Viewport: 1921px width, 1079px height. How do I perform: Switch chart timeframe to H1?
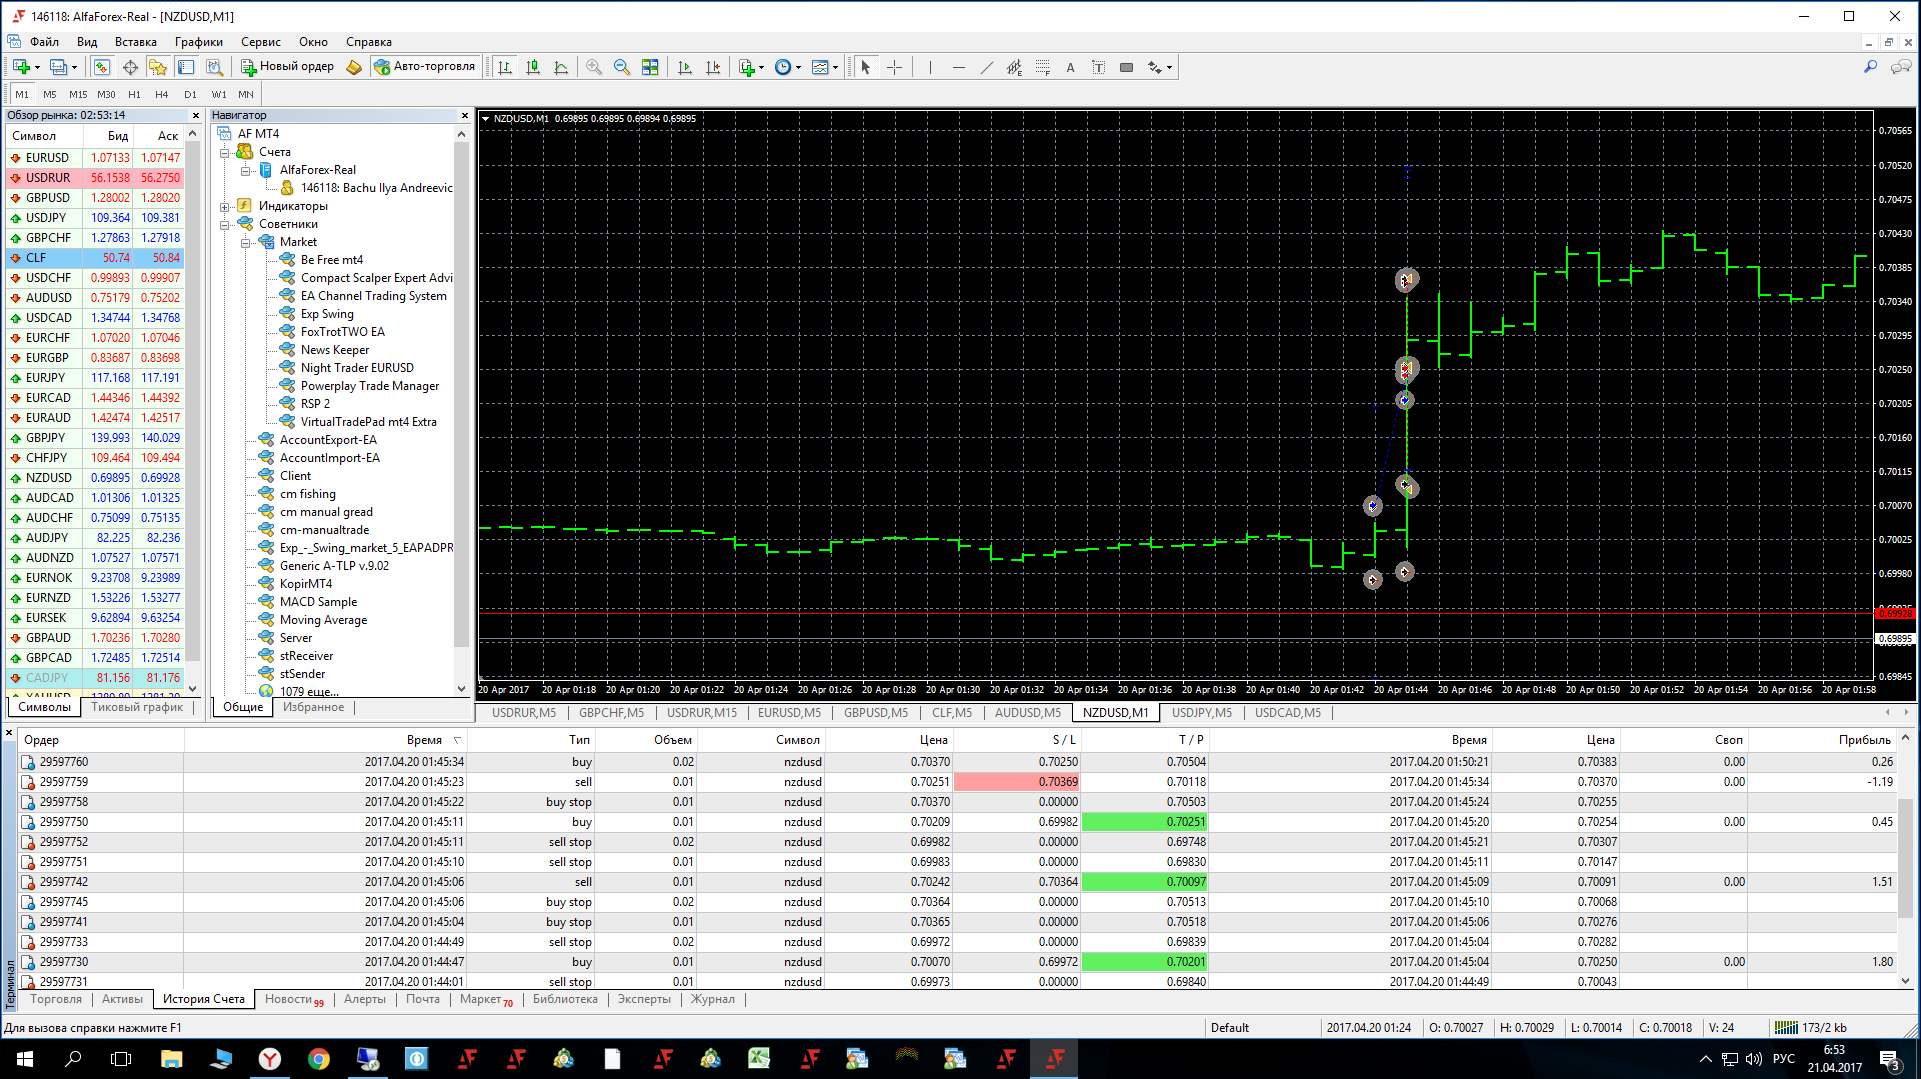pos(134,94)
